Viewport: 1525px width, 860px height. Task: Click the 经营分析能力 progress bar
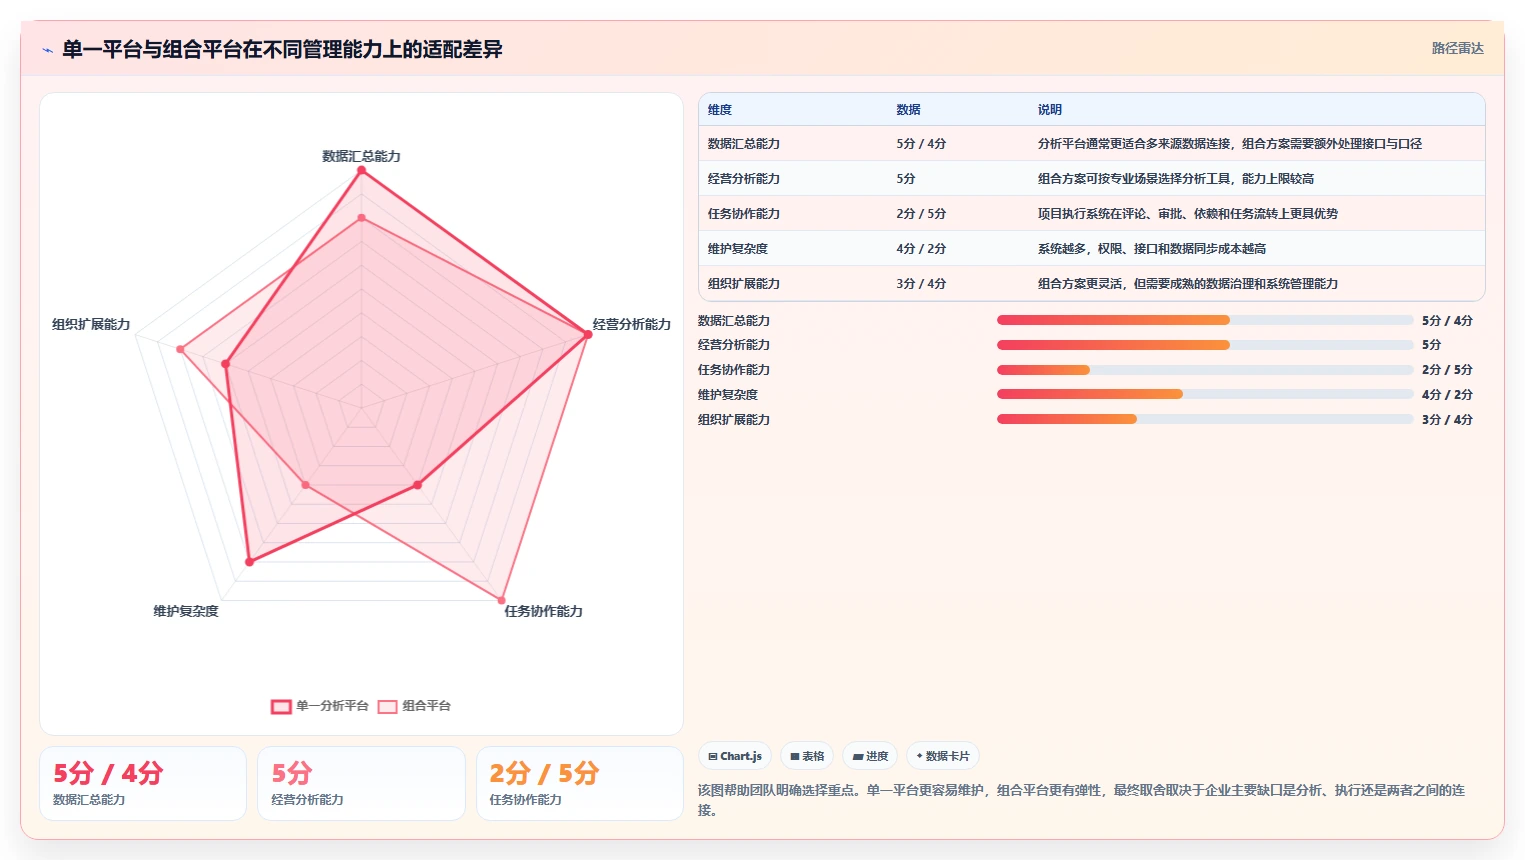coord(1205,345)
